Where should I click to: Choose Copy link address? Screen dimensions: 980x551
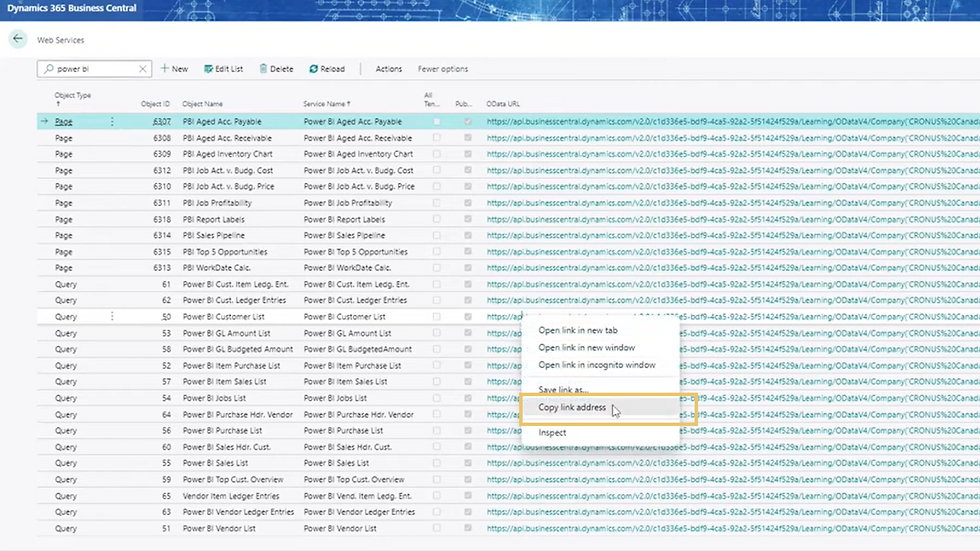pyautogui.click(x=572, y=407)
